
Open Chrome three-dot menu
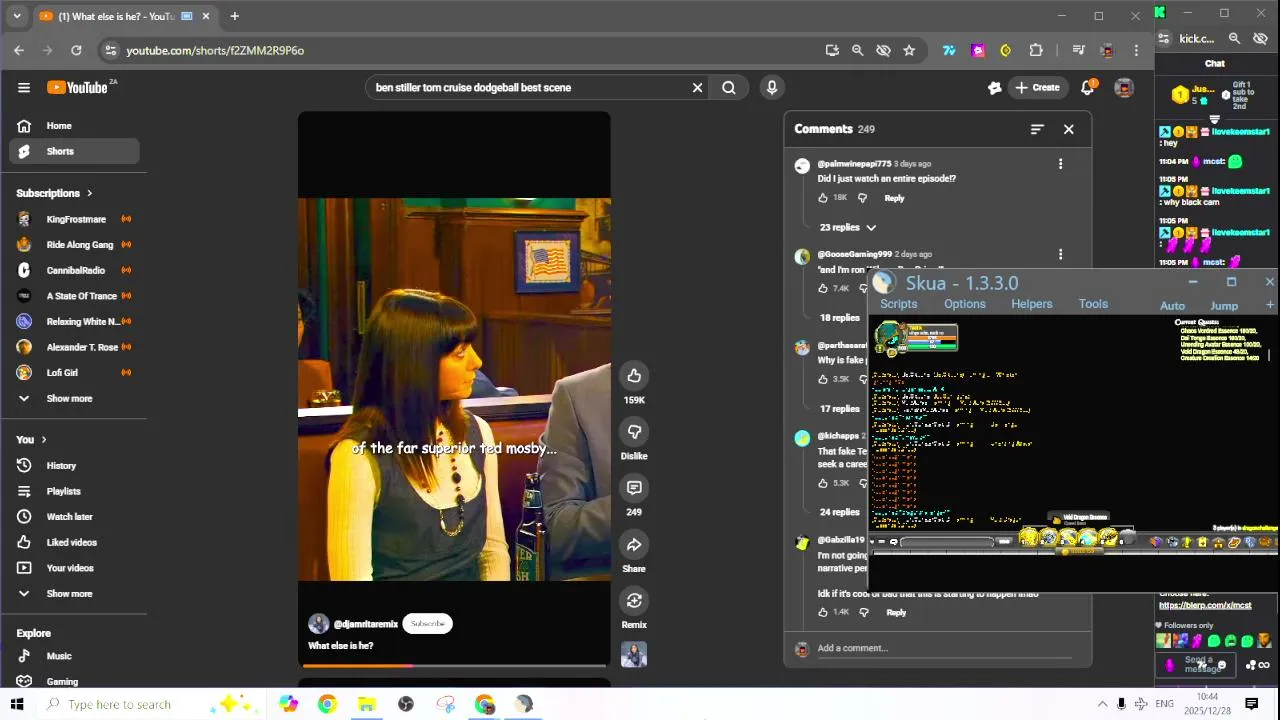pyautogui.click(x=1136, y=50)
